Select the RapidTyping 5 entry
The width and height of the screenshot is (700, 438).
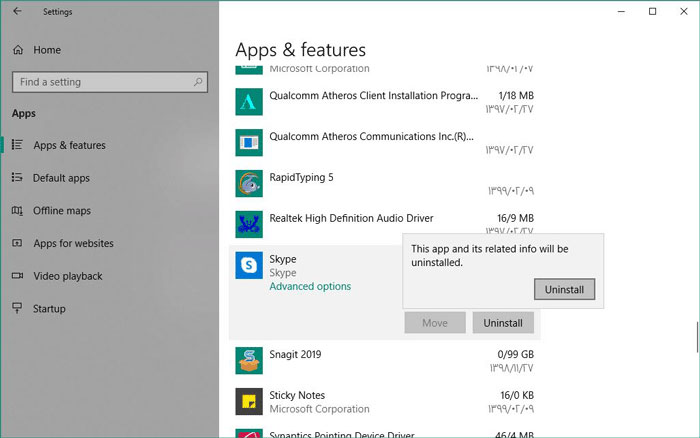coord(384,184)
